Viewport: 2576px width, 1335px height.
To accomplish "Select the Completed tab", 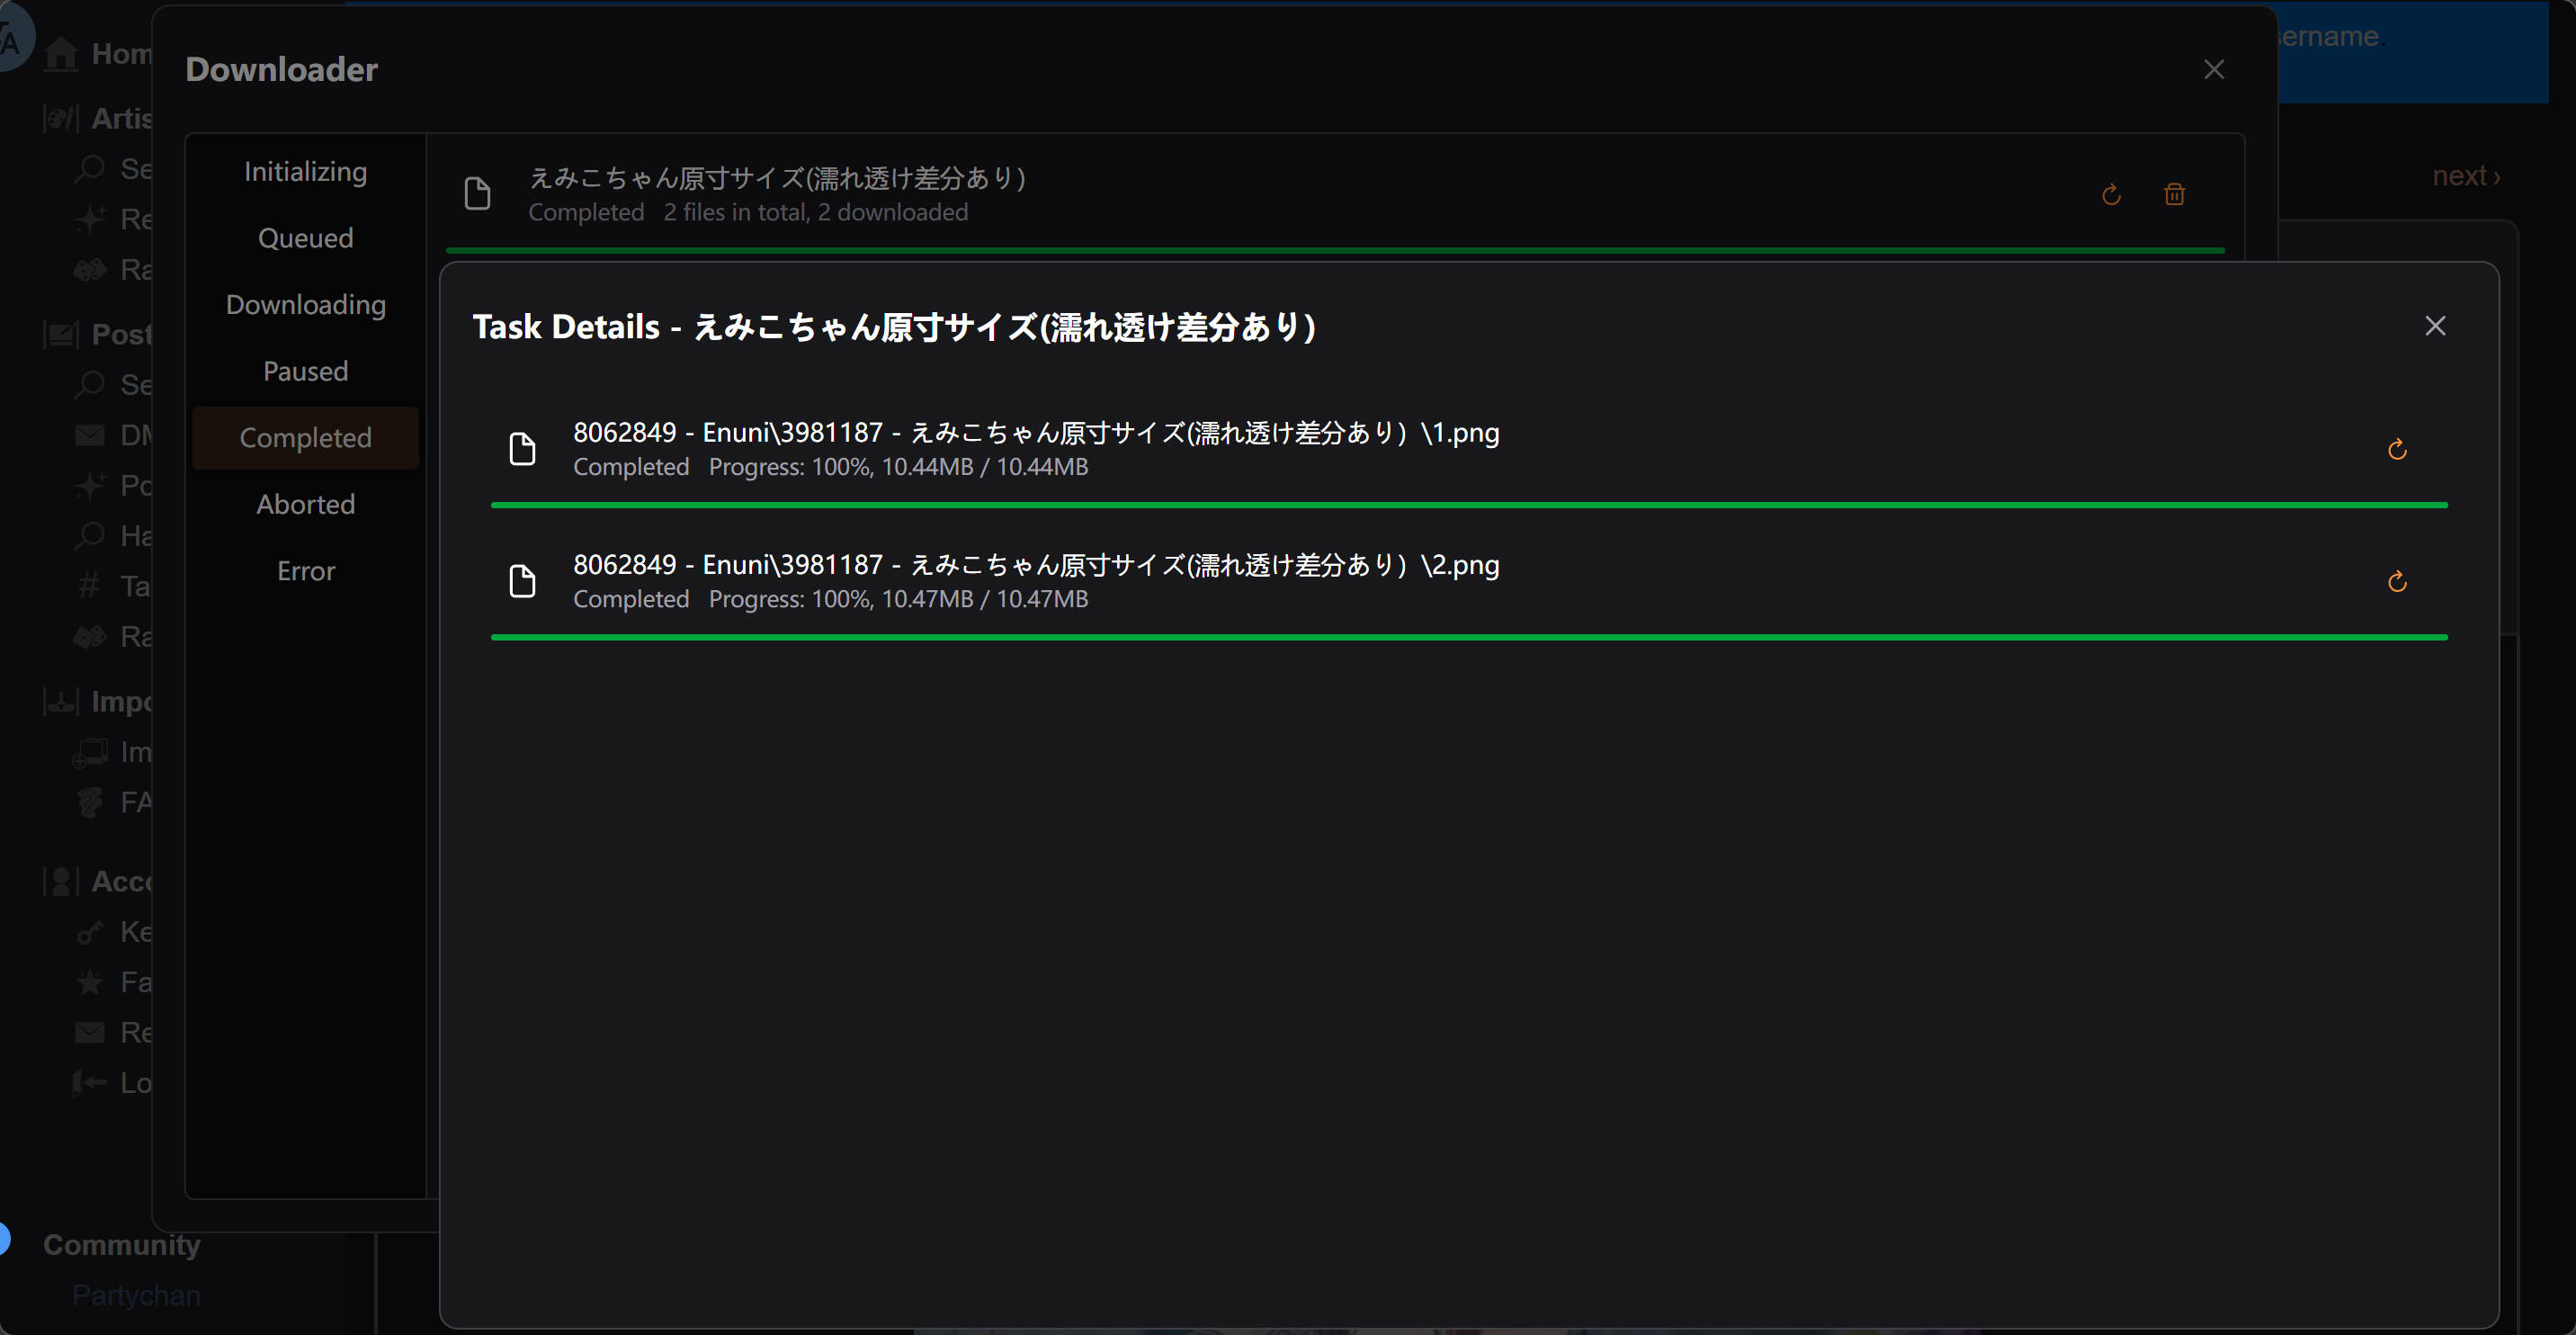I will point(305,438).
